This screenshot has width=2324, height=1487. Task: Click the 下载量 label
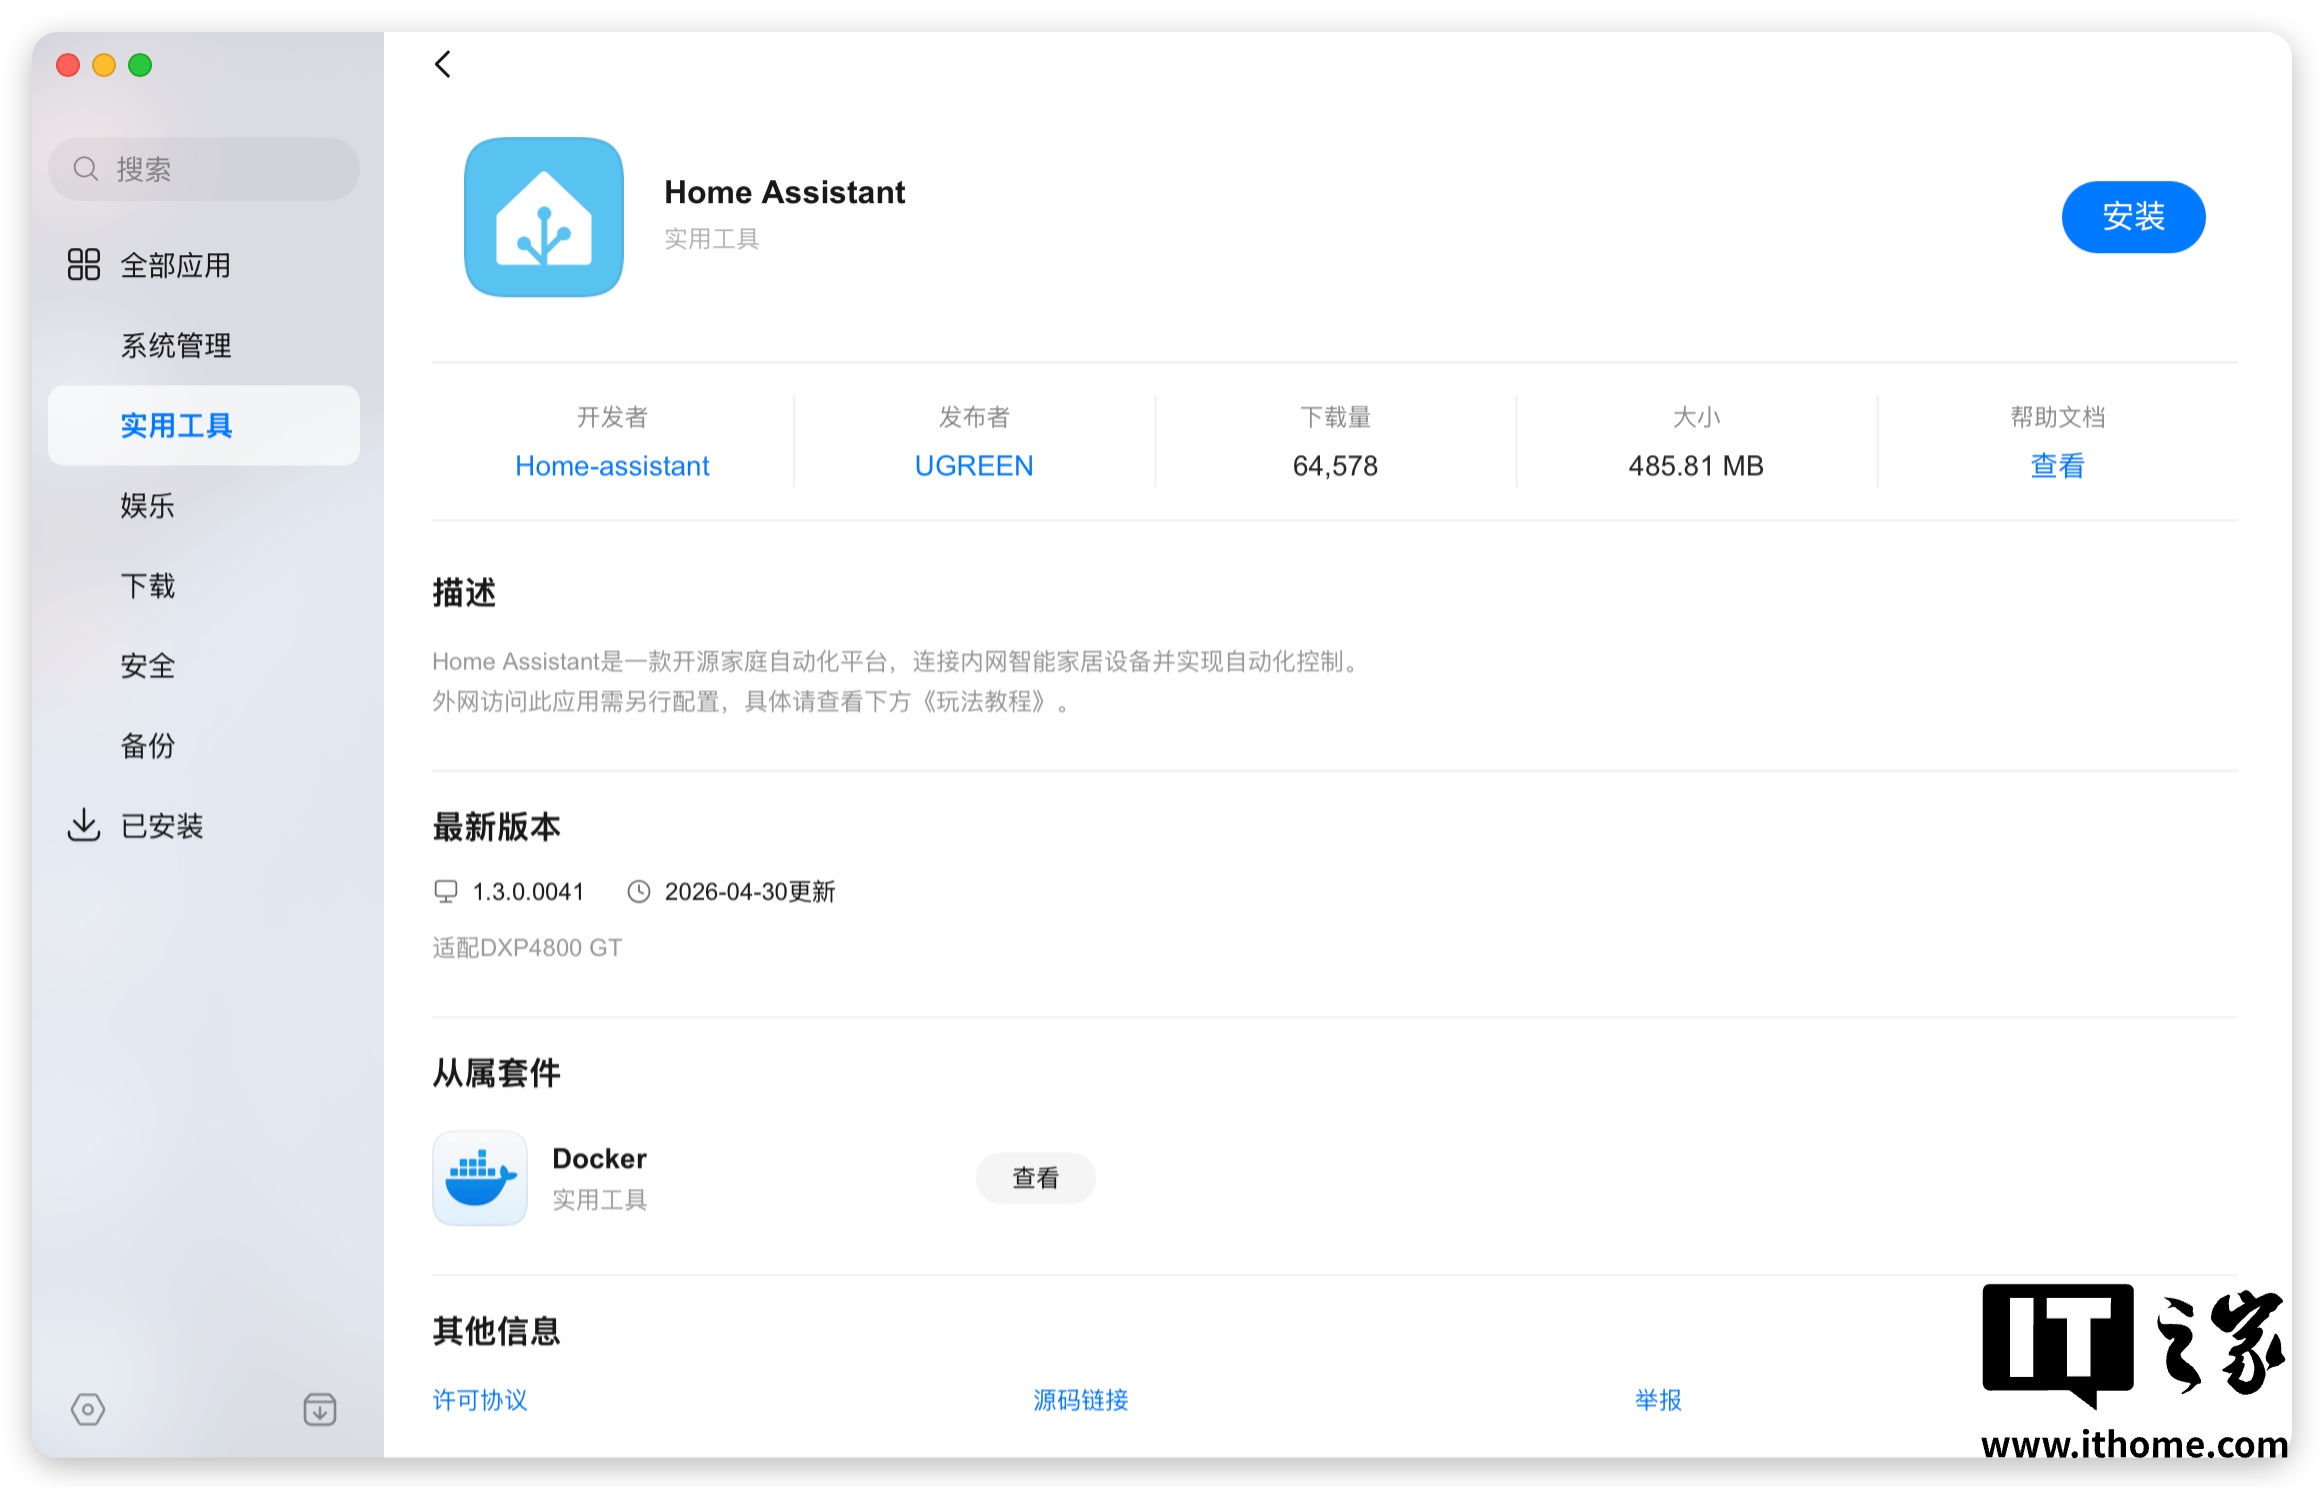1335,417
